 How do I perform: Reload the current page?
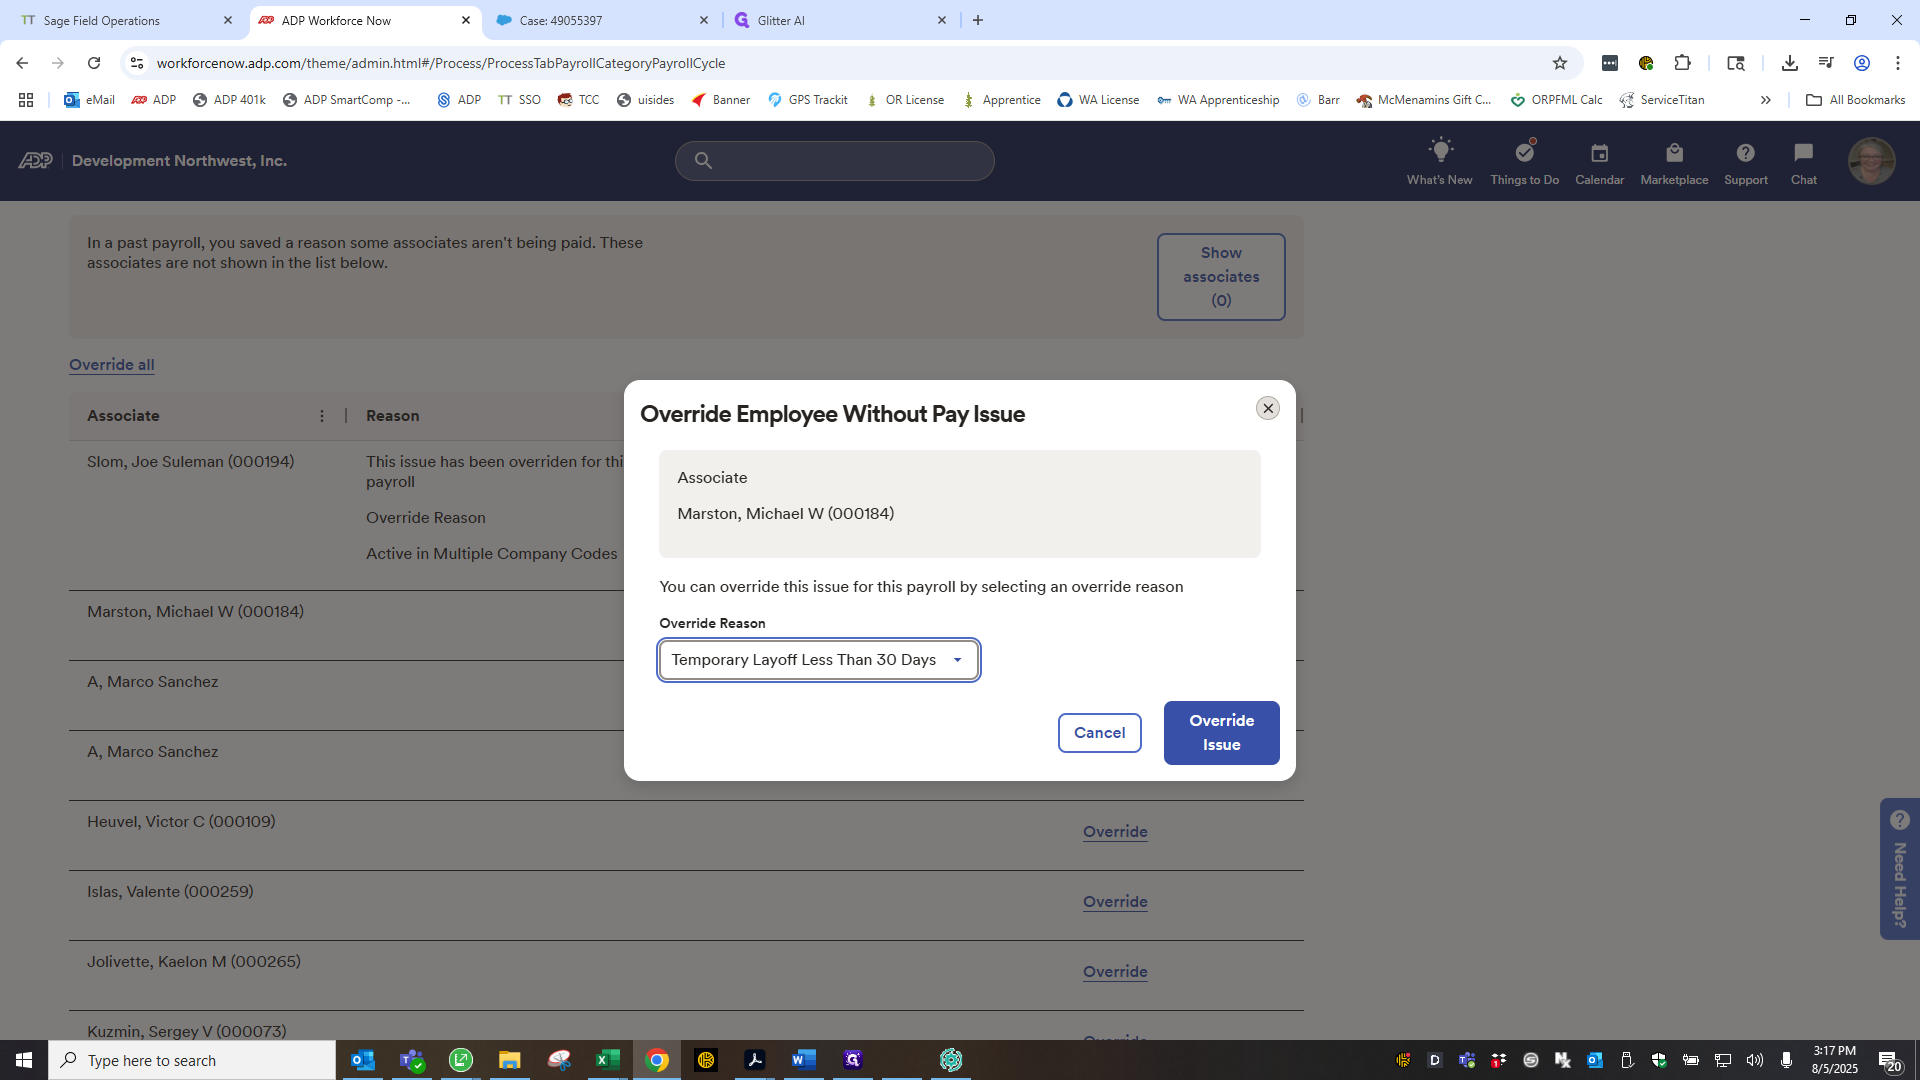pyautogui.click(x=94, y=63)
